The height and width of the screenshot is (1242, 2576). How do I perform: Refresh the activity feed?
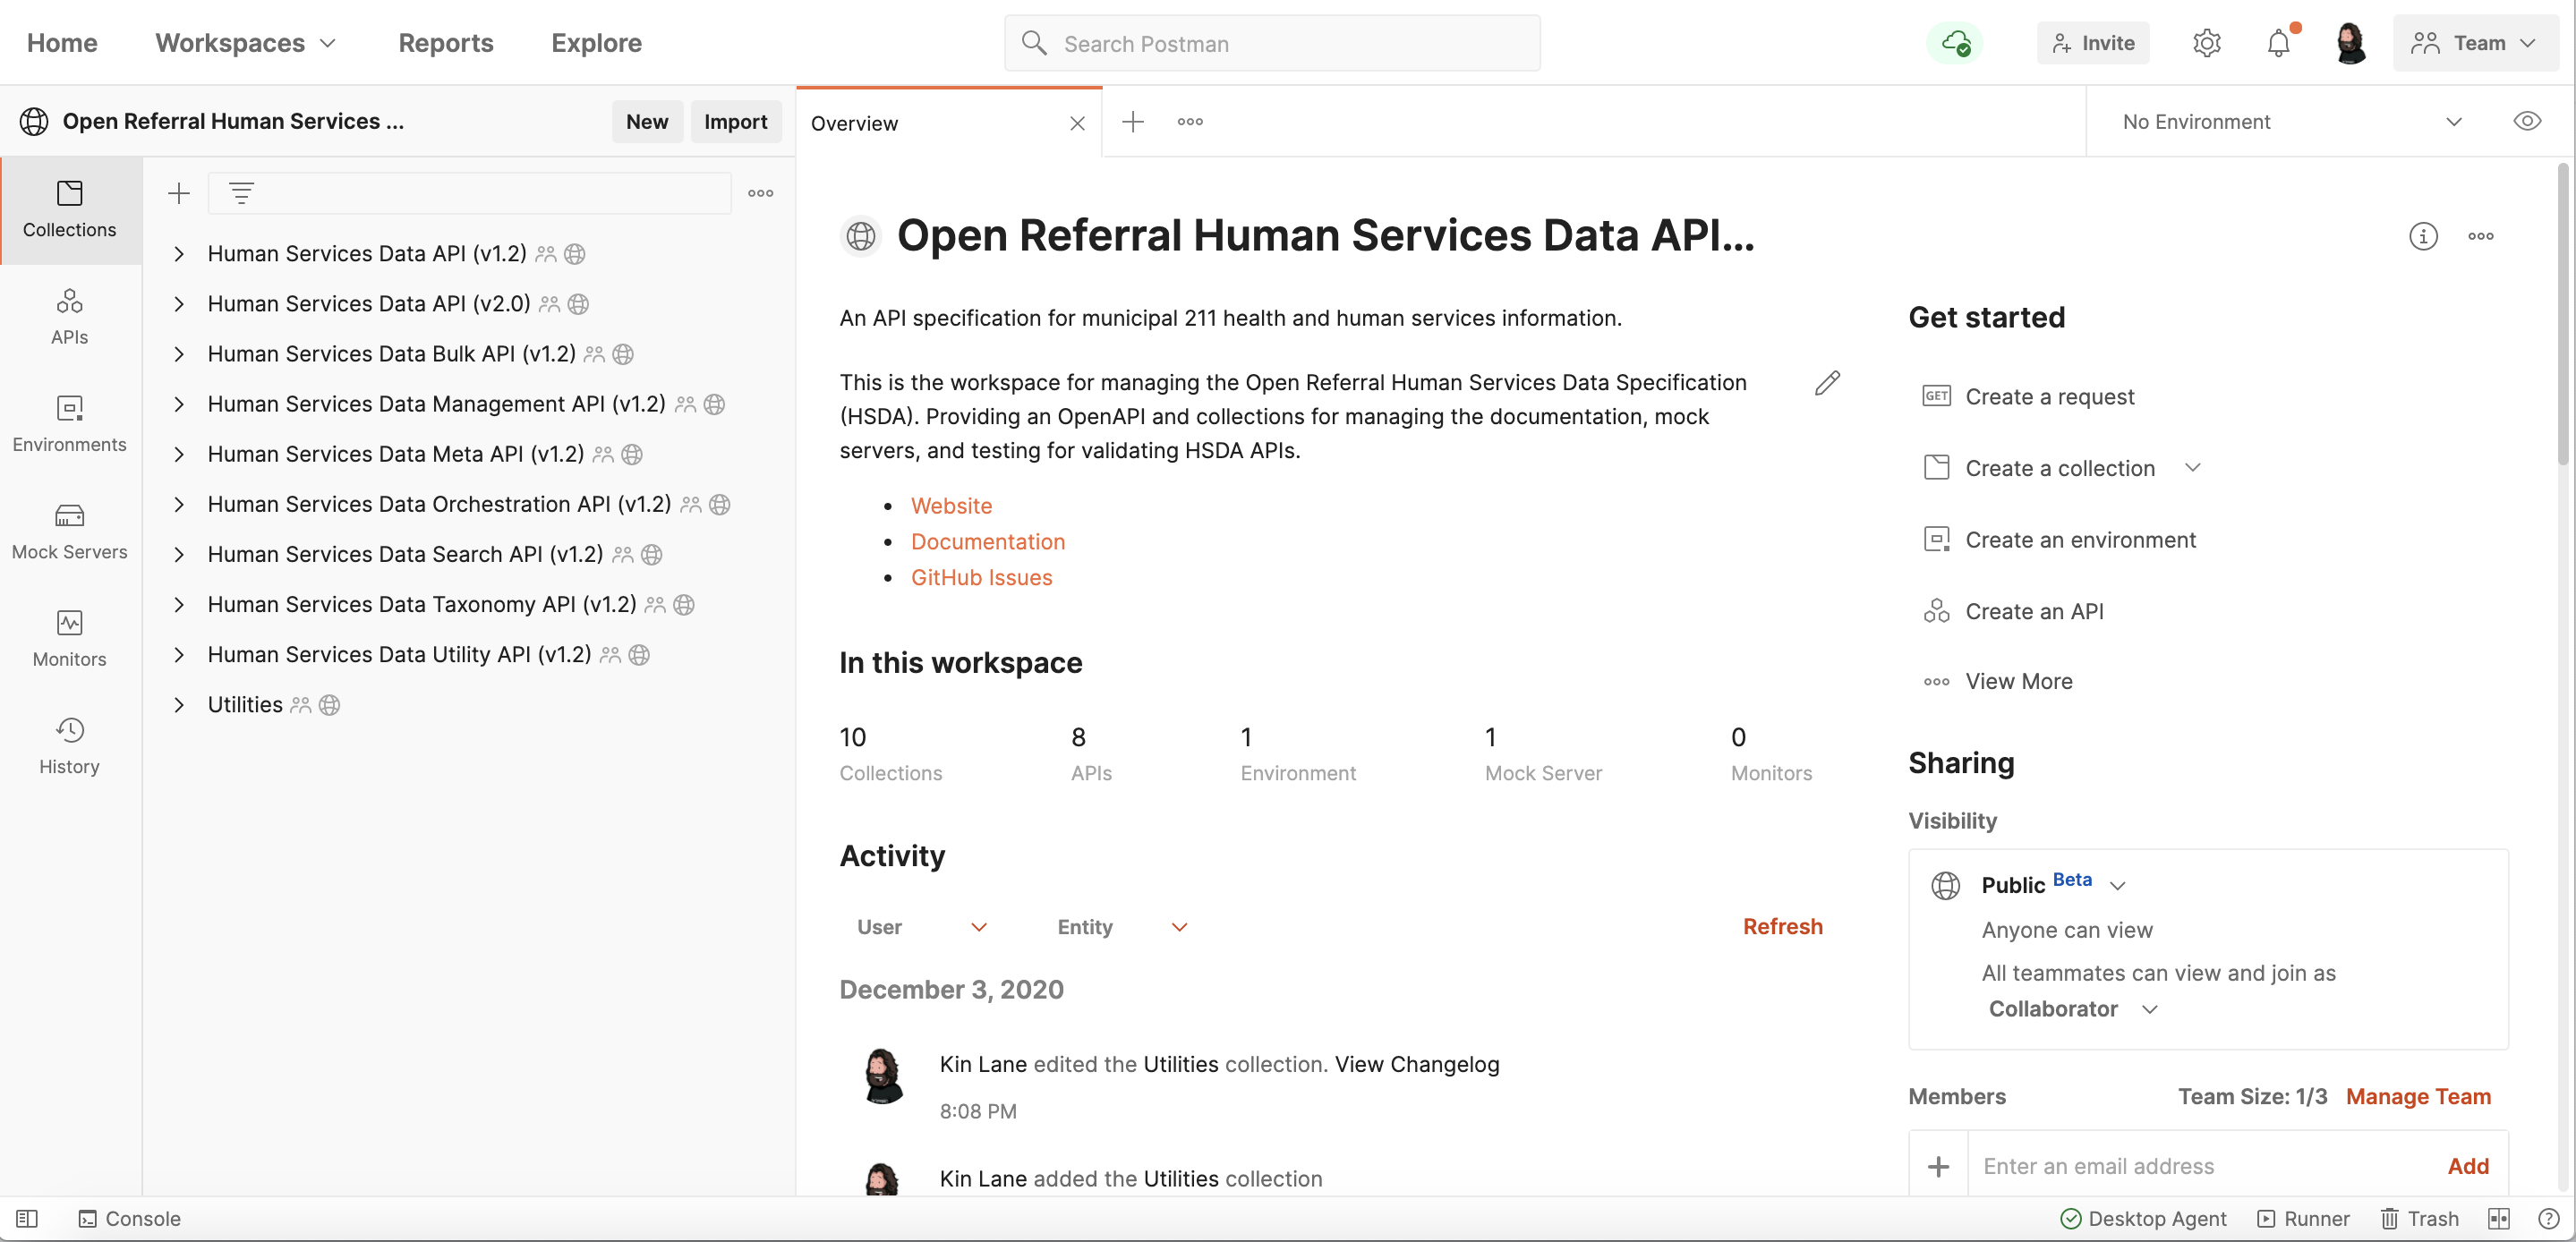tap(1782, 926)
